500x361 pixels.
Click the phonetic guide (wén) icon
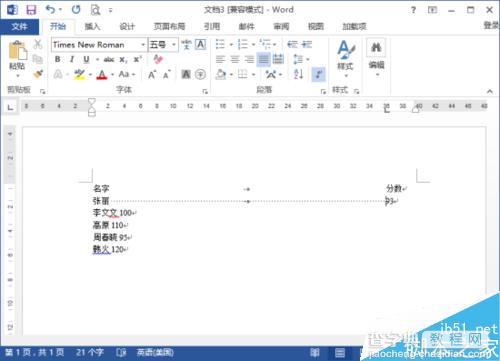[x=186, y=44]
